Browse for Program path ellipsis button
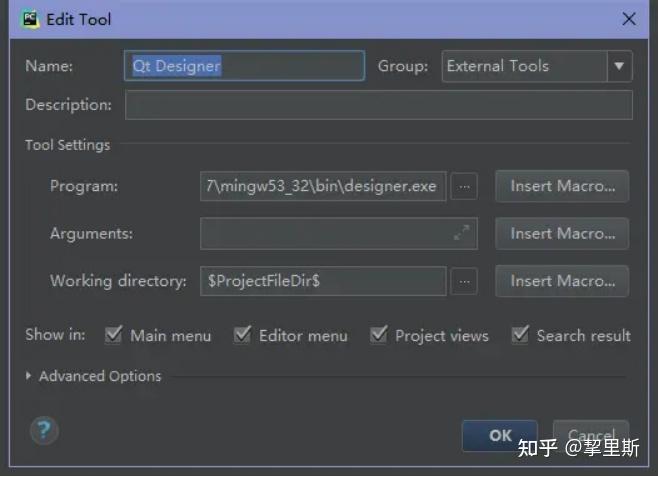The height and width of the screenshot is (477, 658). coord(464,186)
